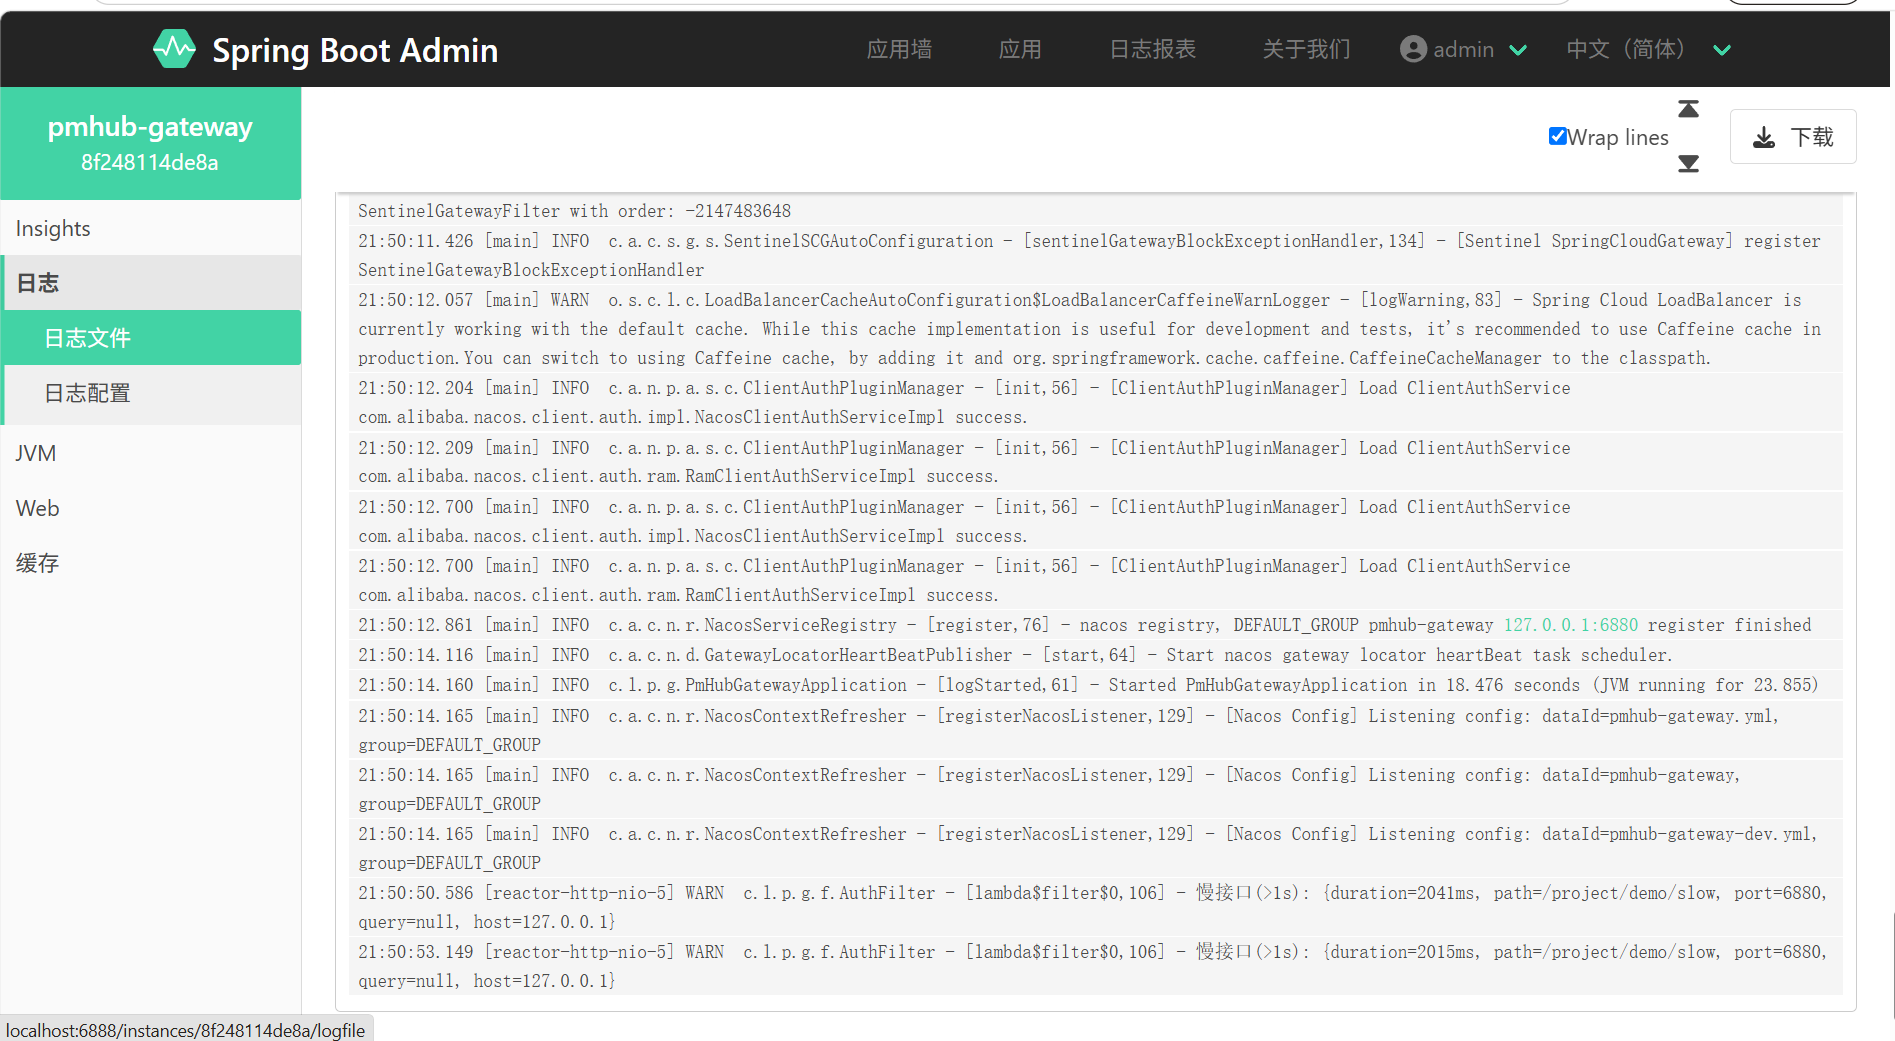This screenshot has width=1895, height=1041.
Task: Click the 127.0.0.1:6880 address in the log
Action: pyautogui.click(x=1571, y=625)
